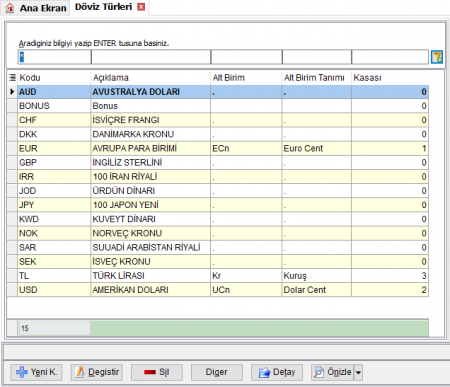450x387 pixels.
Task: Select the USD AMERİKAN DOLARI row
Action: (223, 290)
